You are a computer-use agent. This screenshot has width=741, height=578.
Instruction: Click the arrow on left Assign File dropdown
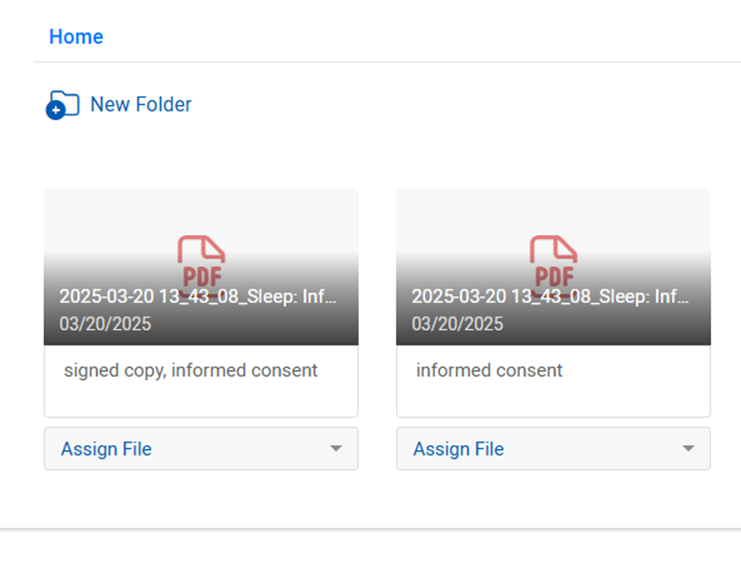coord(336,448)
